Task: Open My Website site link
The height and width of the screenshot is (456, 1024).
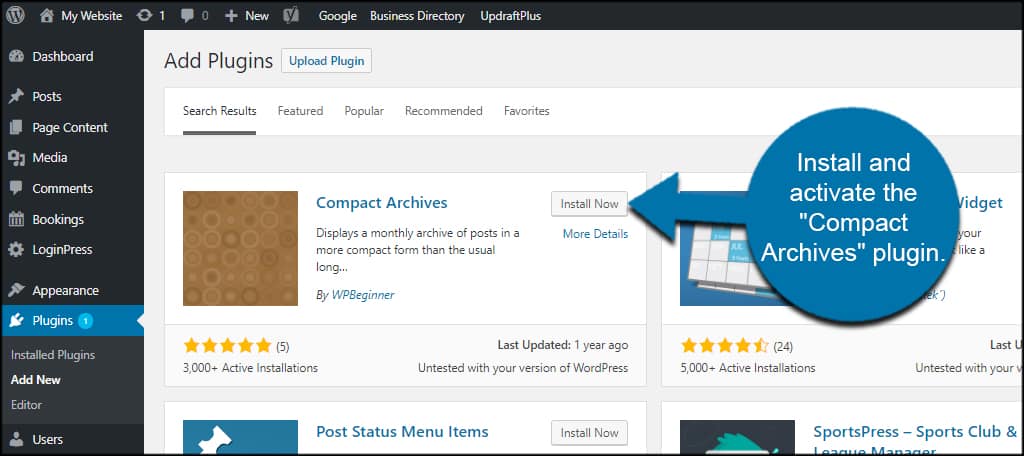Action: coord(91,16)
